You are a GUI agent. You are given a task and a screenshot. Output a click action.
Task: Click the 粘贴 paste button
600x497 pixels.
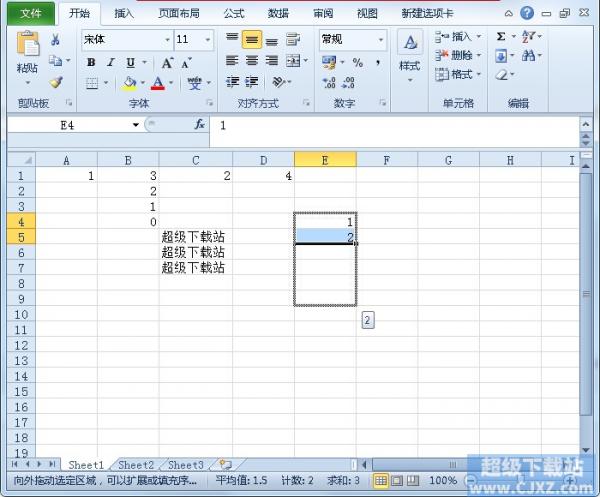click(27, 57)
